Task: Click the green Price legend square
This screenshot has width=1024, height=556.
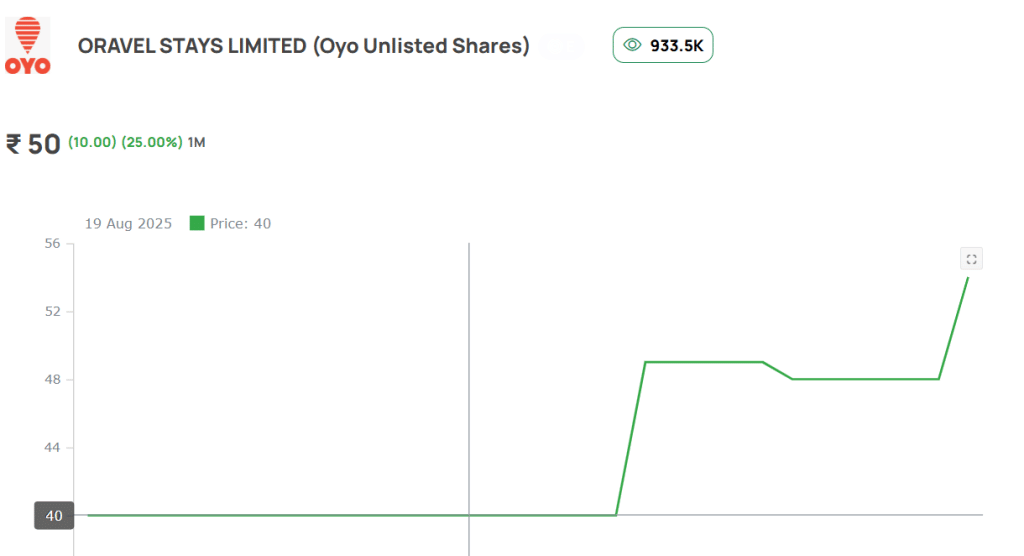Action: [x=197, y=223]
